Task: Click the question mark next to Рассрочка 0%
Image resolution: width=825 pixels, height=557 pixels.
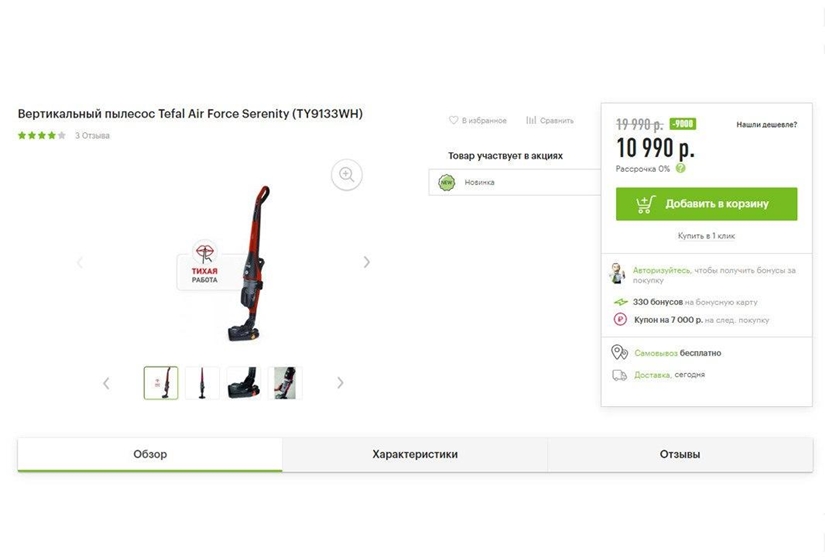Action: [680, 168]
